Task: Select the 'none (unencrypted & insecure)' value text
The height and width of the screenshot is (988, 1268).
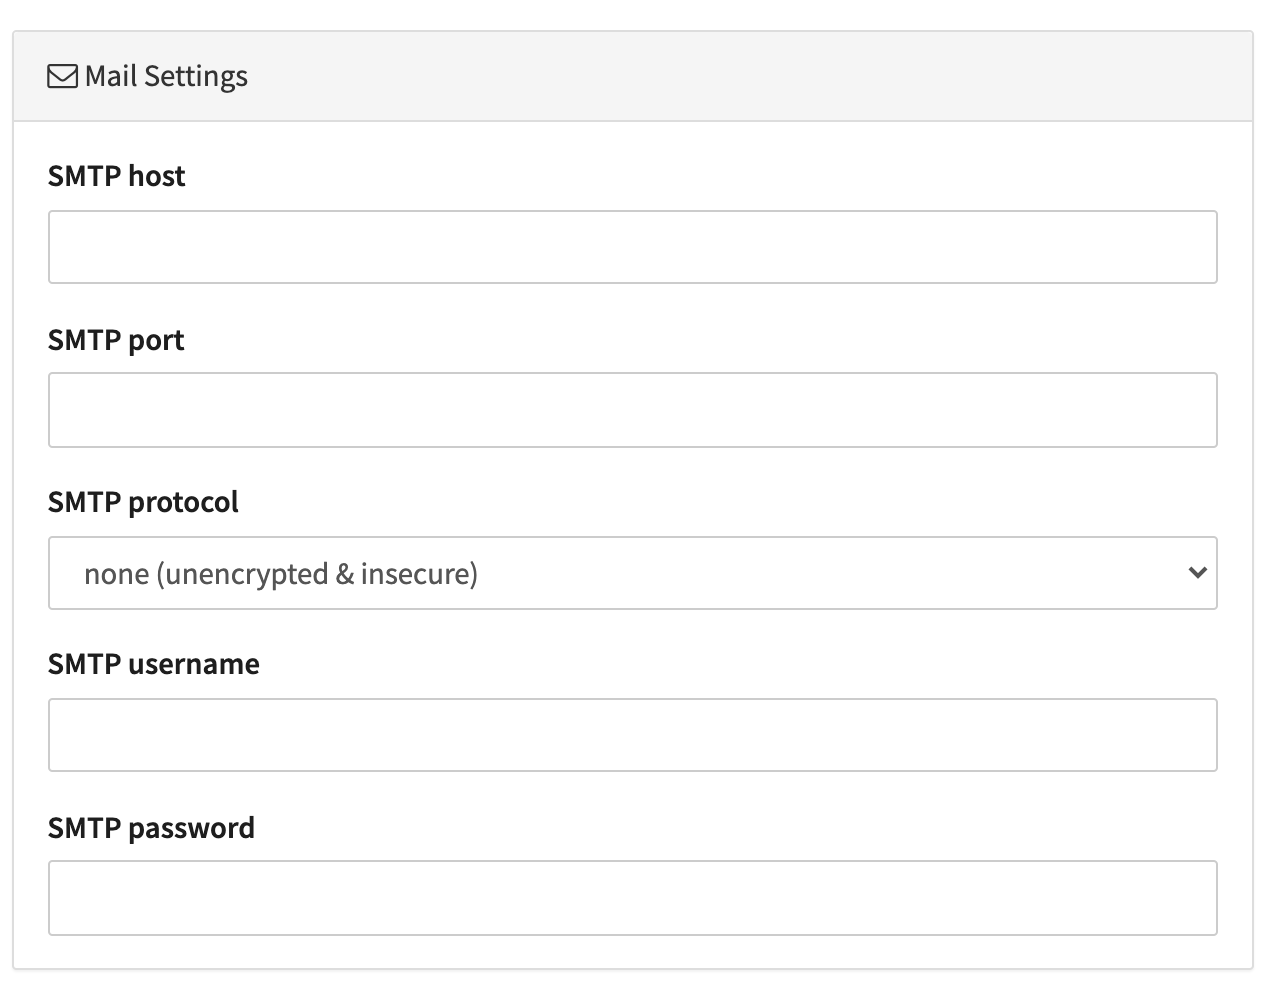Action: (x=281, y=574)
